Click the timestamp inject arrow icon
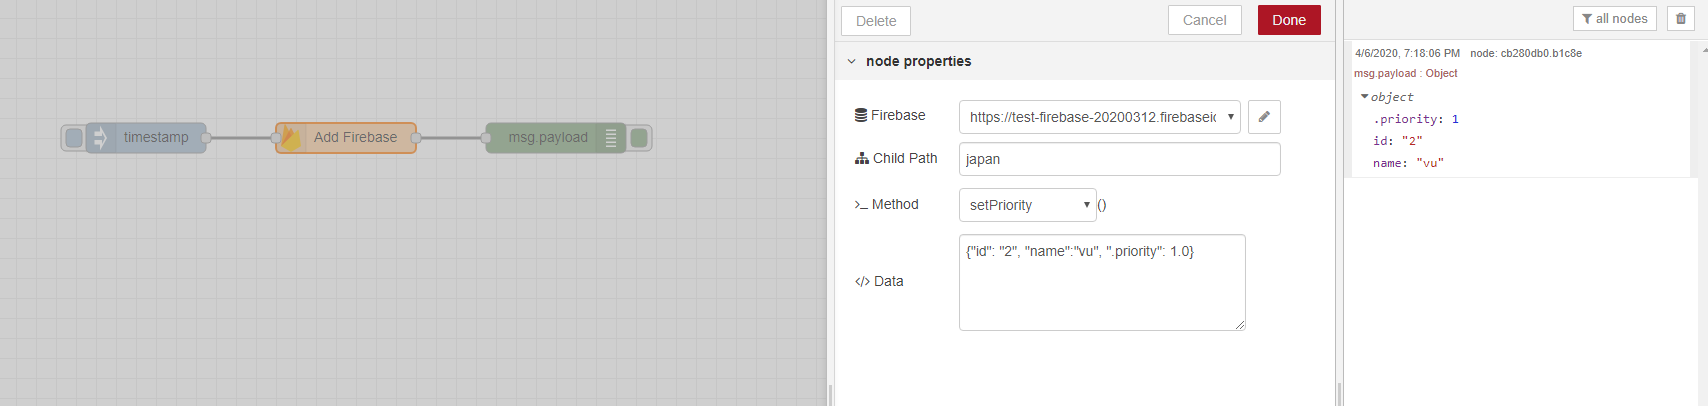Screen dimensions: 1708x406 (100, 138)
